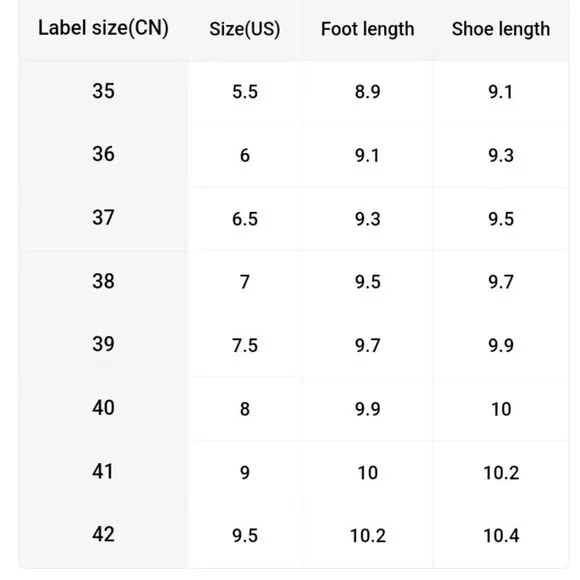580x580 pixels.
Task: Click shoe length 10.4 value
Action: [501, 536]
